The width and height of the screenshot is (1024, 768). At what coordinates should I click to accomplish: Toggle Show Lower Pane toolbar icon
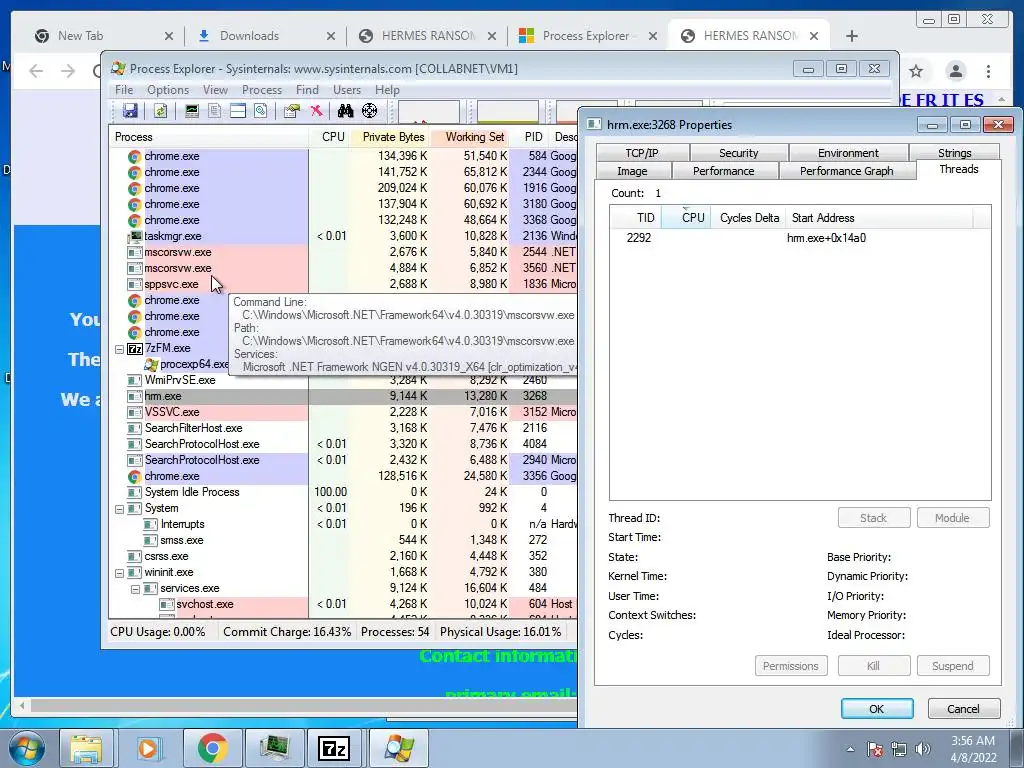238,111
